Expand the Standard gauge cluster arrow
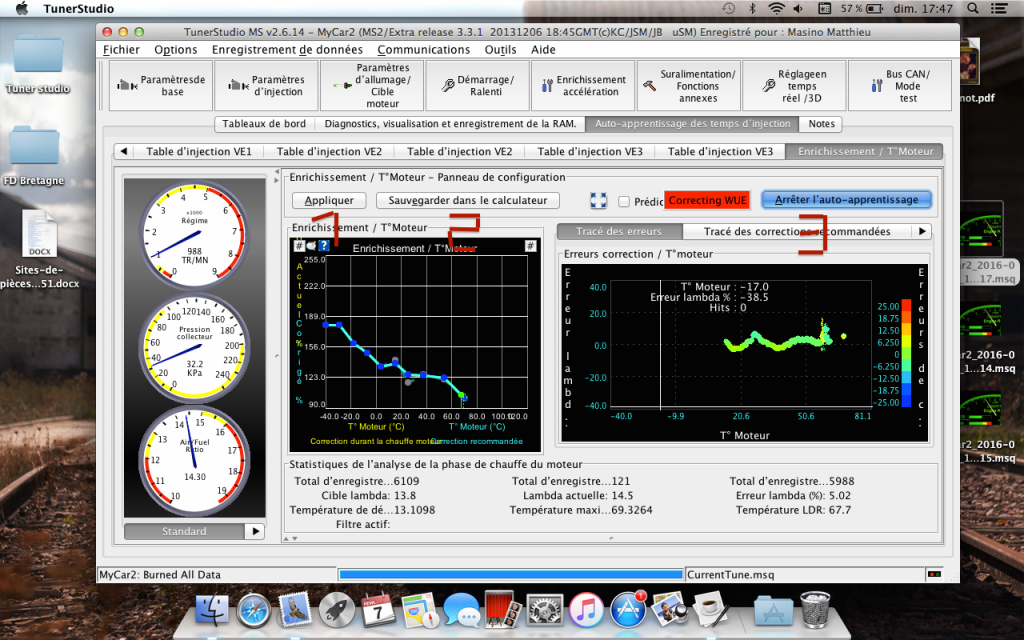The height and width of the screenshot is (640, 1024). [255, 532]
